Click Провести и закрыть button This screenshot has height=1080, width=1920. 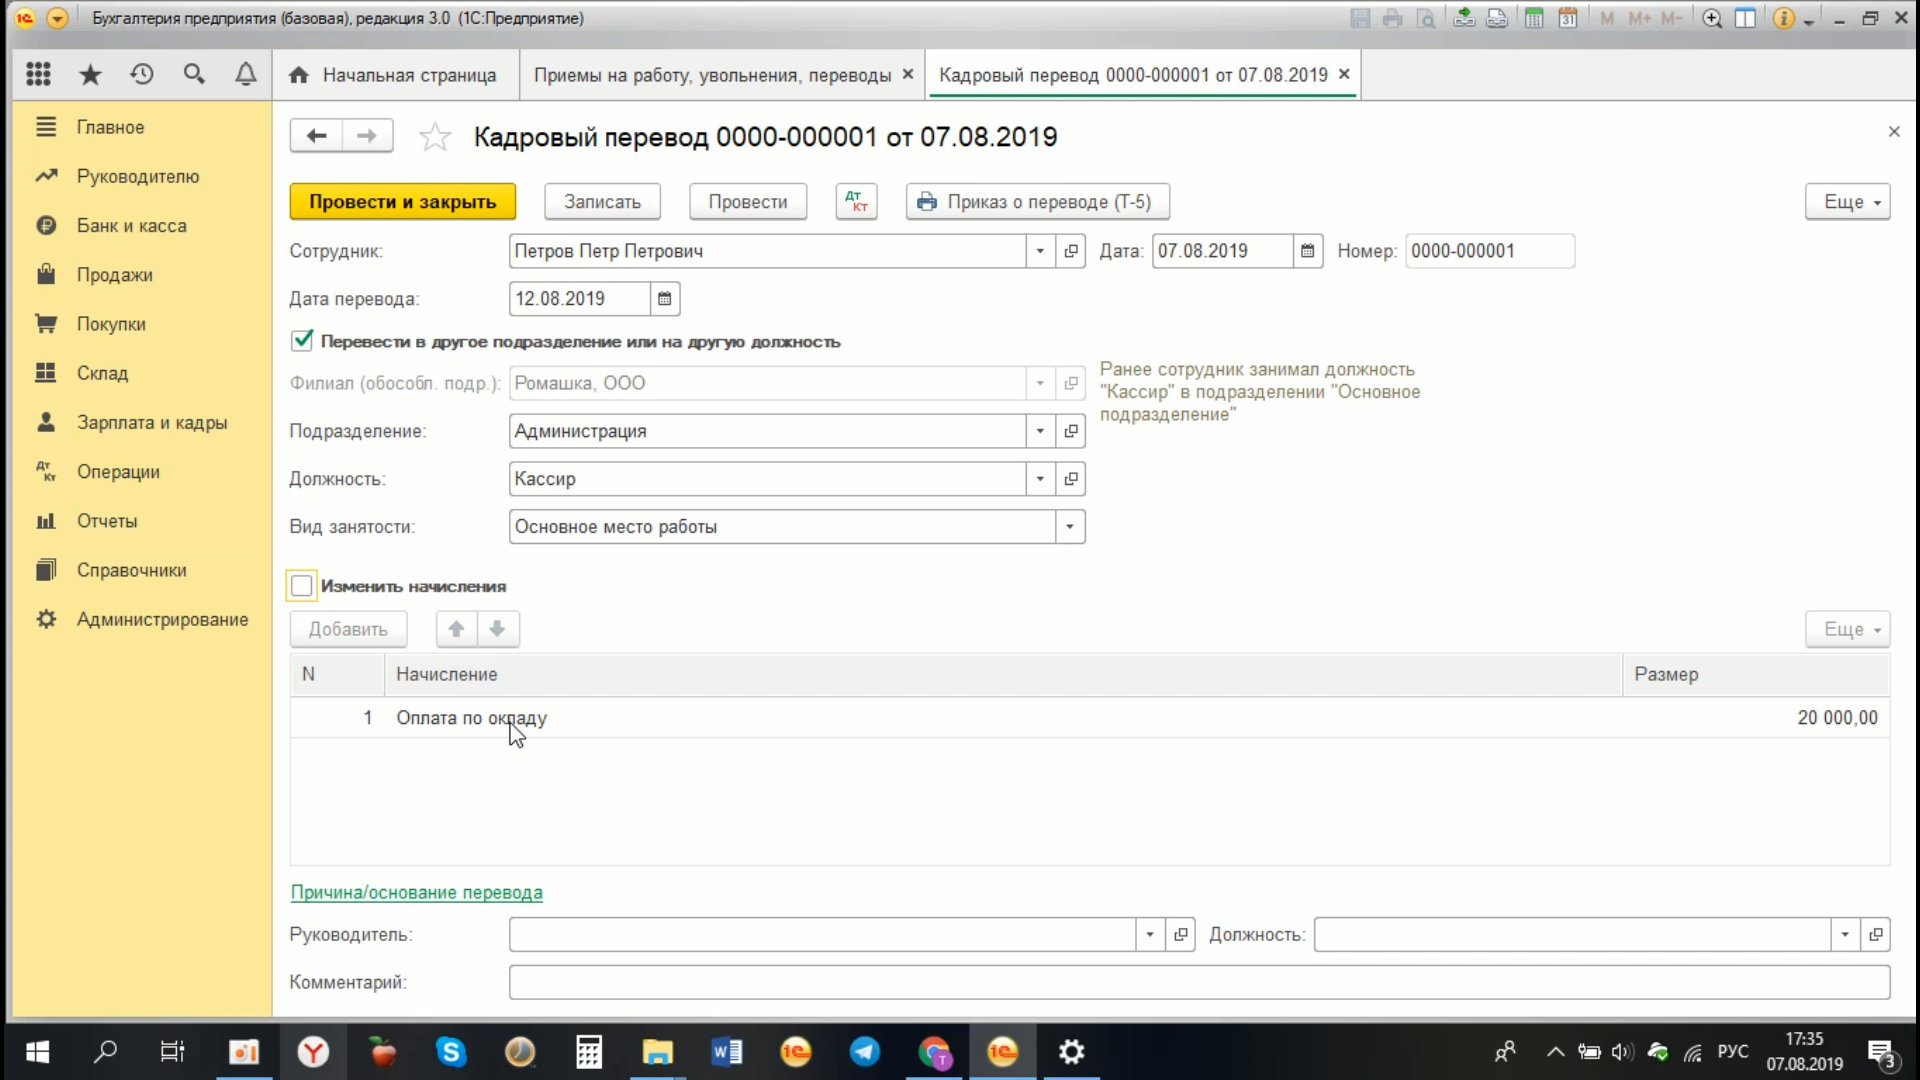(402, 201)
